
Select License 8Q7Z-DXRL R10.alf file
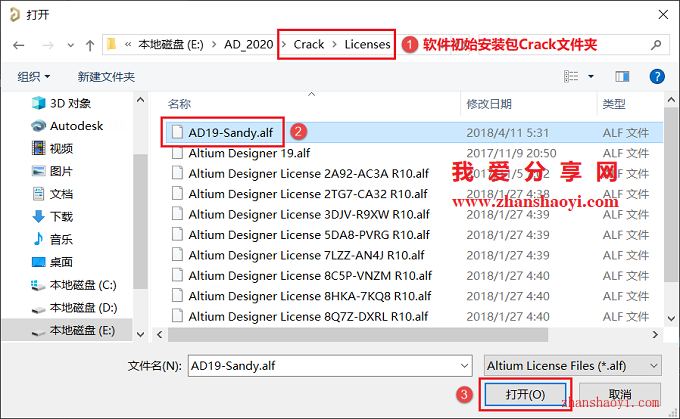pos(308,316)
